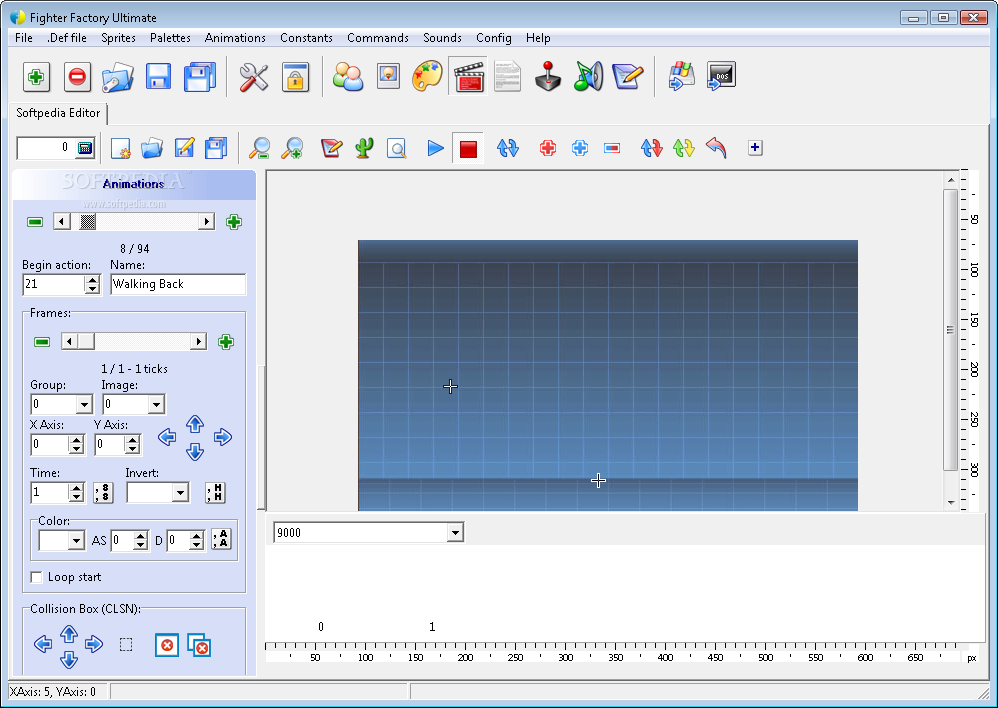
Task: Open the Sprites menu
Action: (118, 38)
